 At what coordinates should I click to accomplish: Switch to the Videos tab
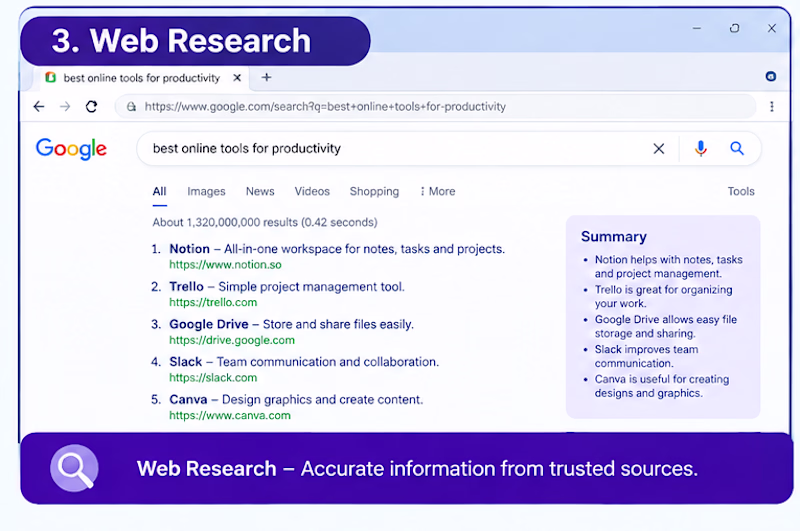(x=312, y=191)
